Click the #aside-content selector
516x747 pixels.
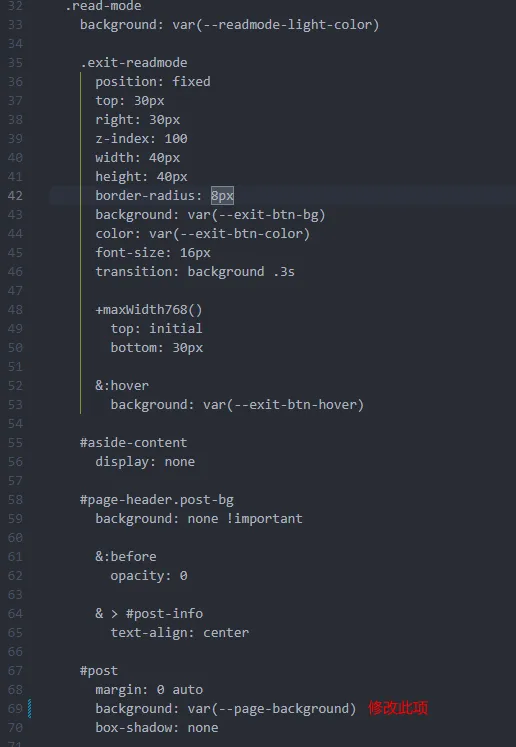(x=133, y=443)
